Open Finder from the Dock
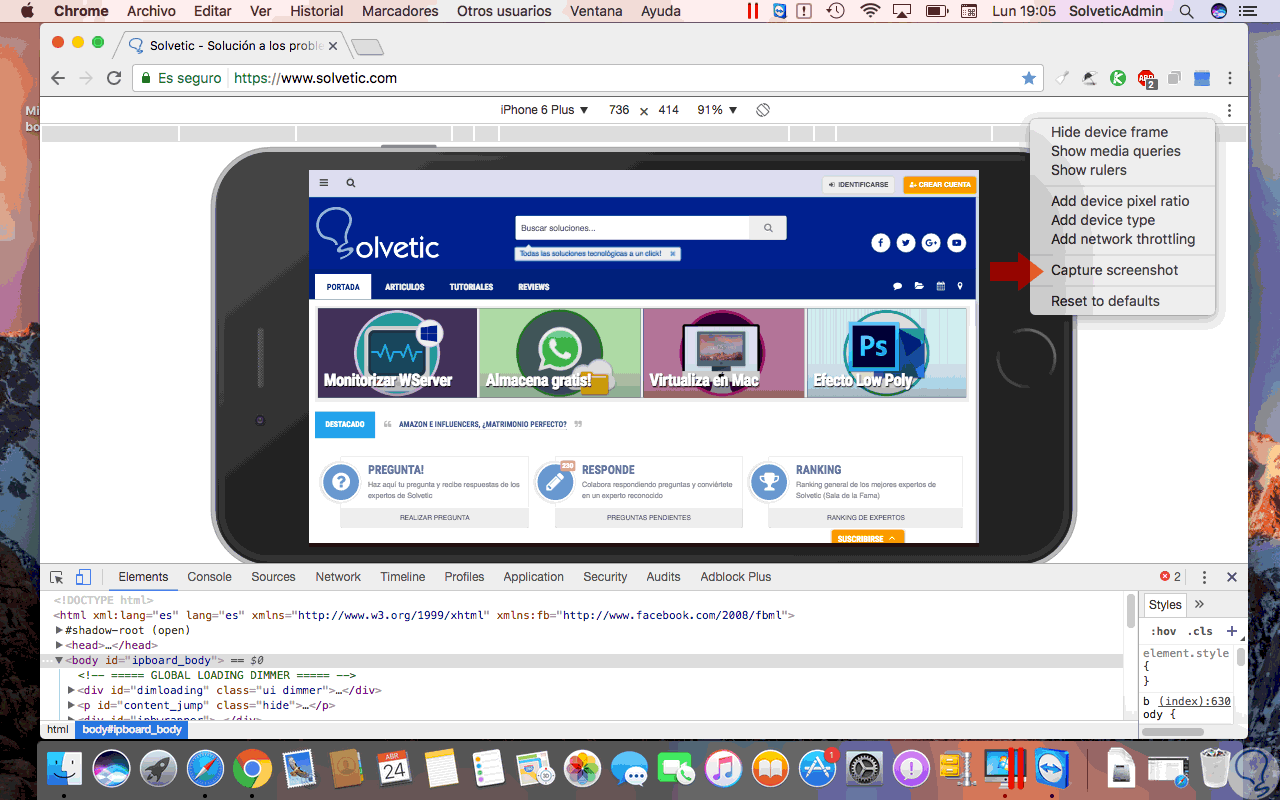Viewport: 1280px width, 800px height. point(64,769)
